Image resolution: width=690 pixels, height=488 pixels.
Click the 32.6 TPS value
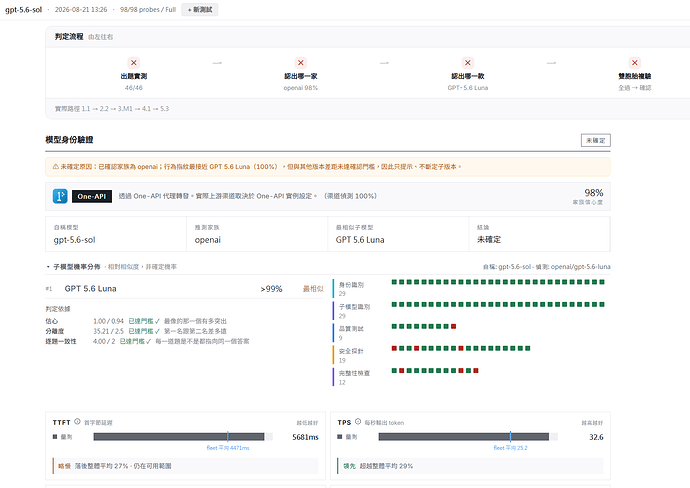click(x=596, y=437)
